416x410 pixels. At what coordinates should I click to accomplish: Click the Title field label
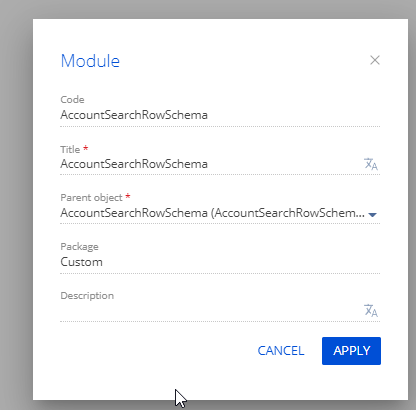pos(70,149)
